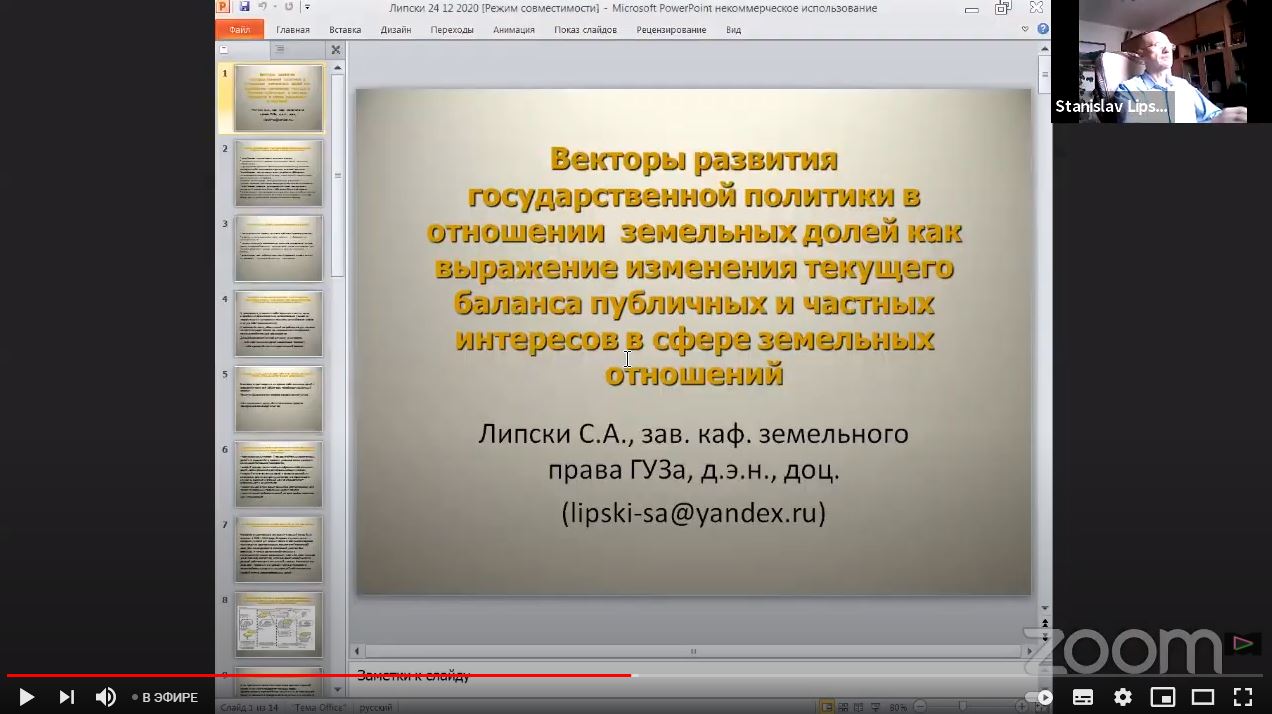
Task: Open PowerPoint Help question mark icon
Action: (1043, 30)
